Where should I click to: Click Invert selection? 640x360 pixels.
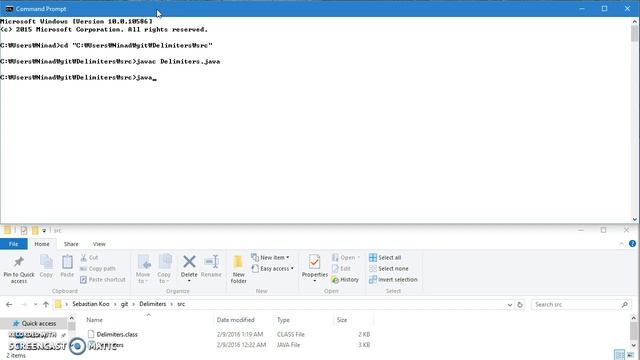point(393,280)
